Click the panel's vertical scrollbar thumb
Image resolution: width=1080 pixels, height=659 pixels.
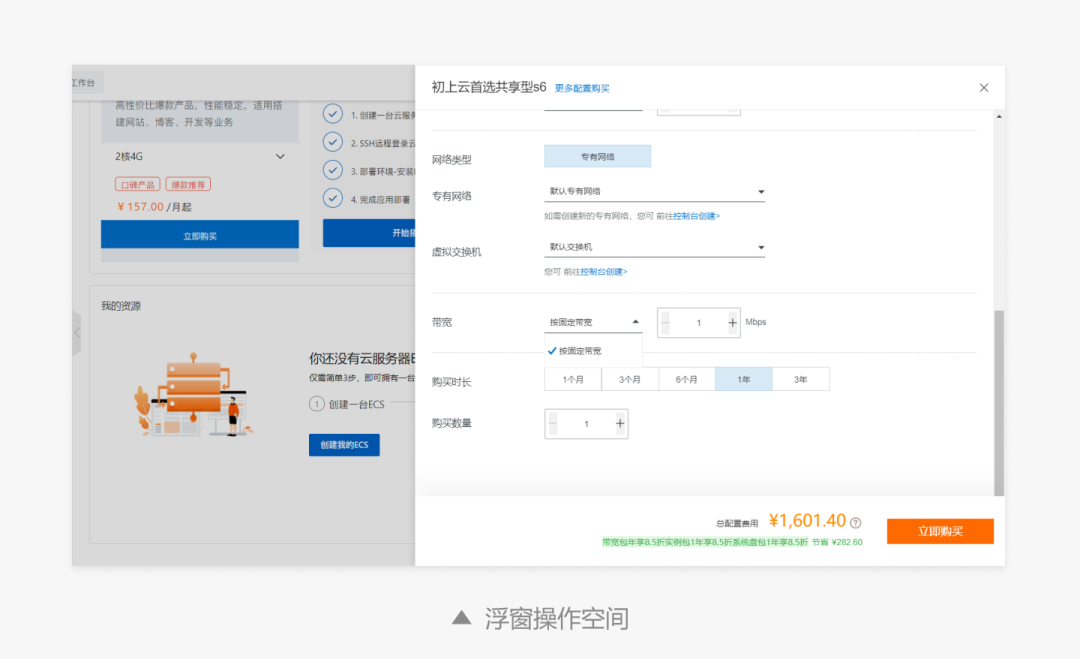tap(999, 403)
